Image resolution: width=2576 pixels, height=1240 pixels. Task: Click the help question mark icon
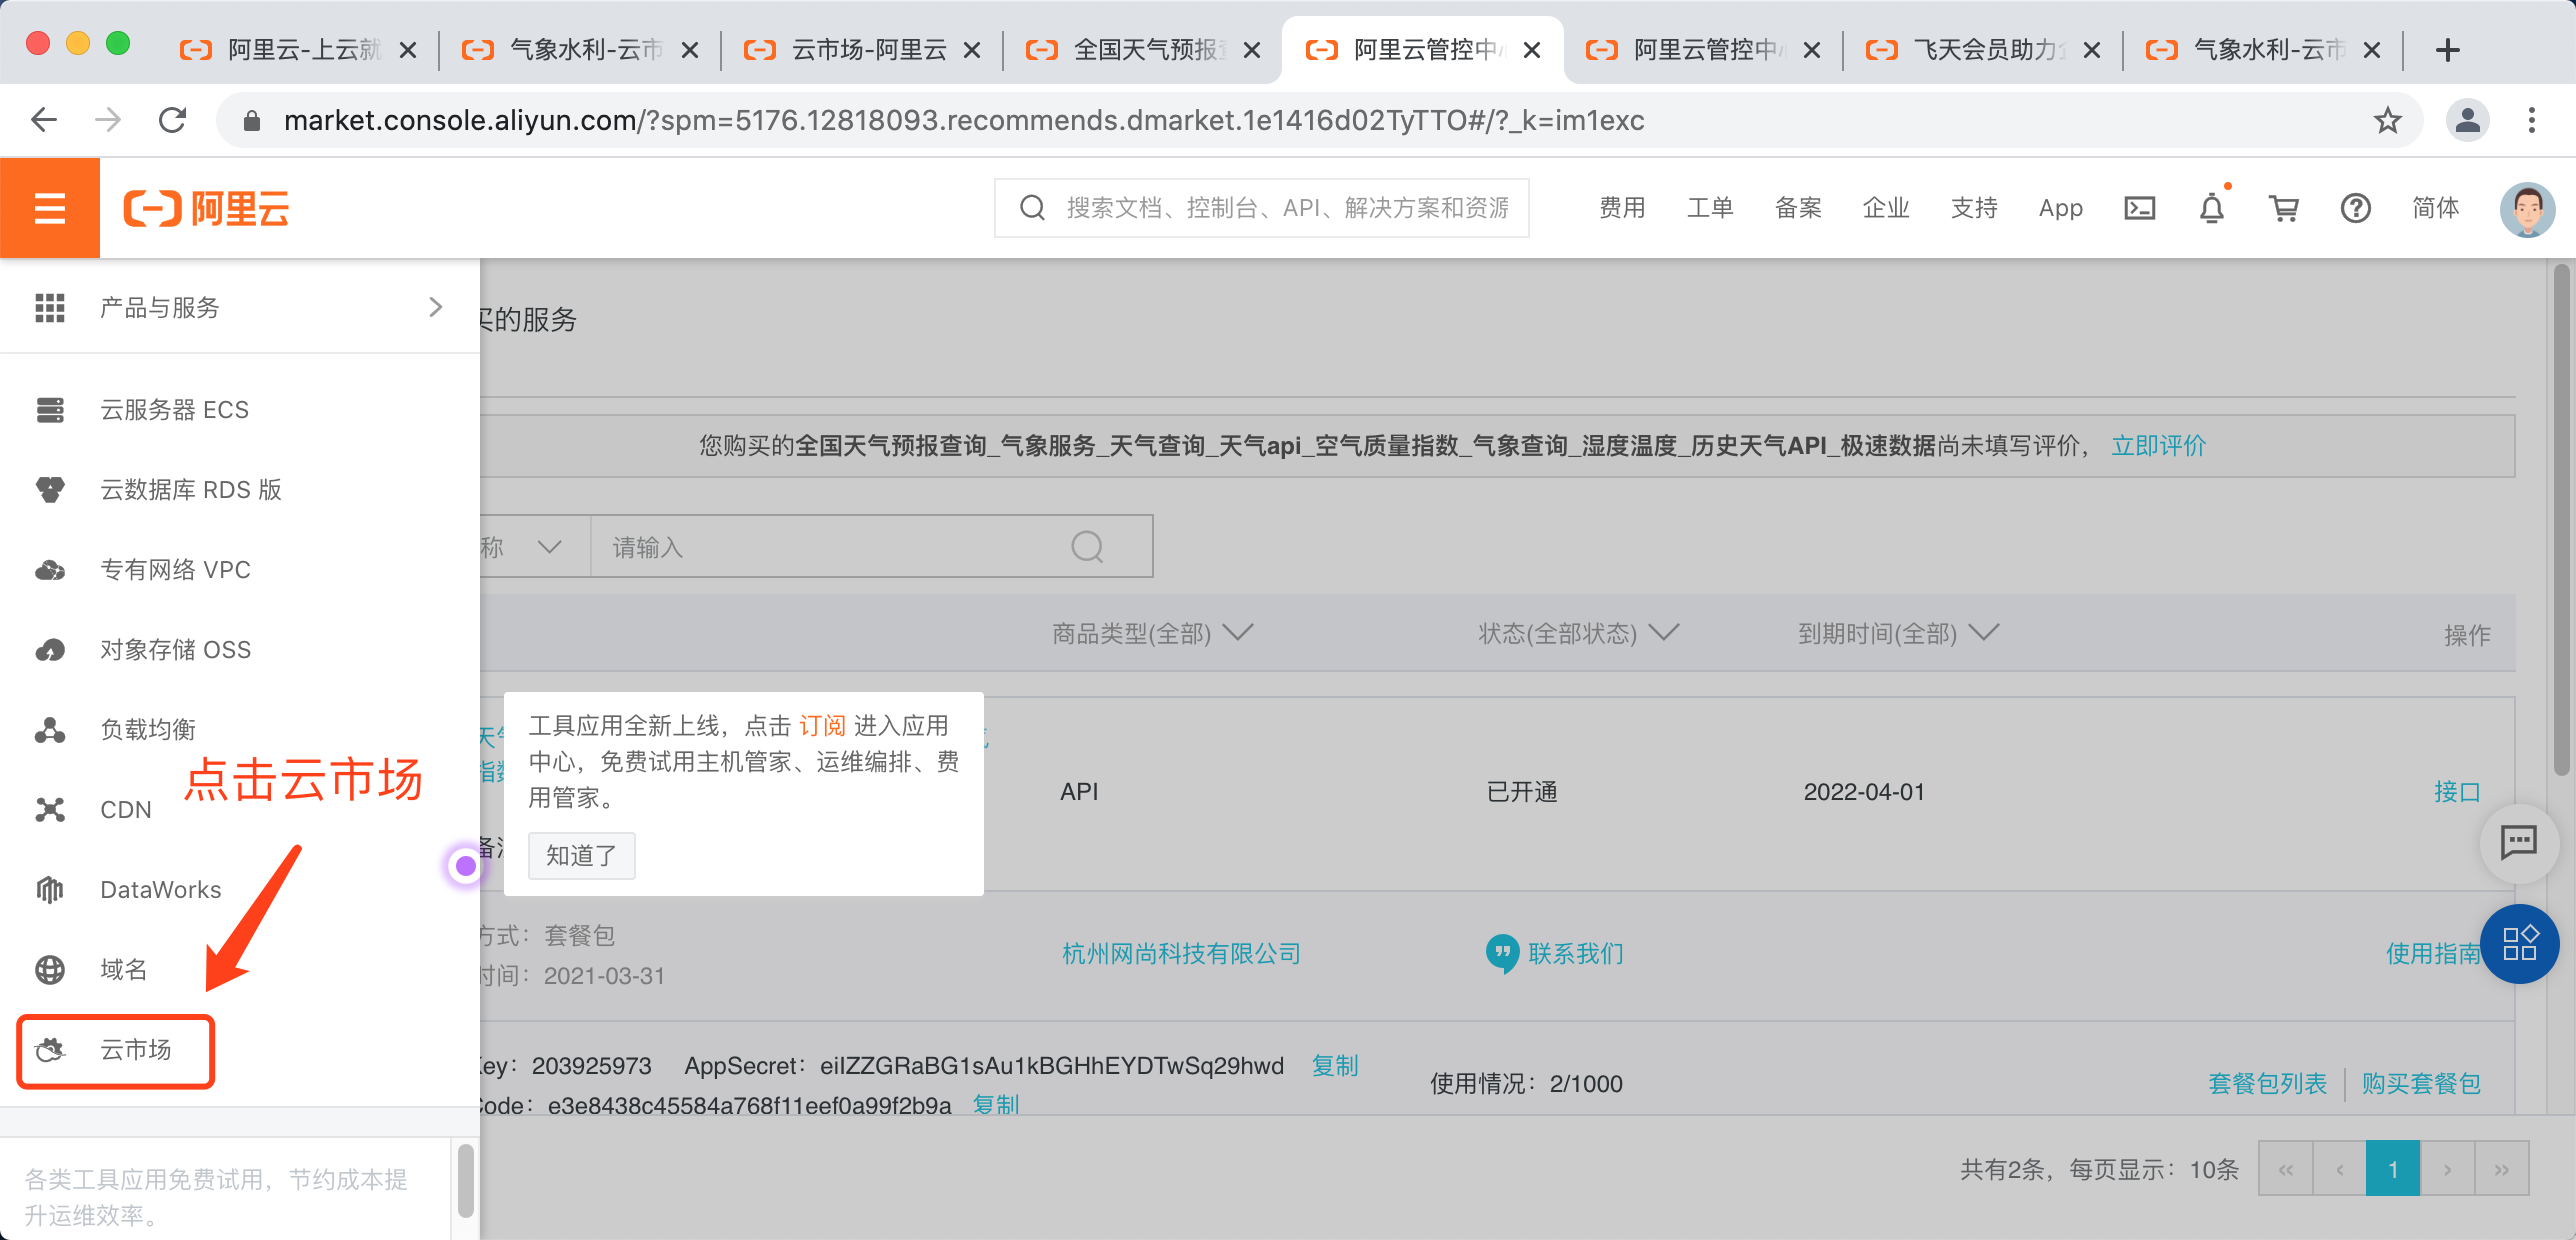[2355, 208]
